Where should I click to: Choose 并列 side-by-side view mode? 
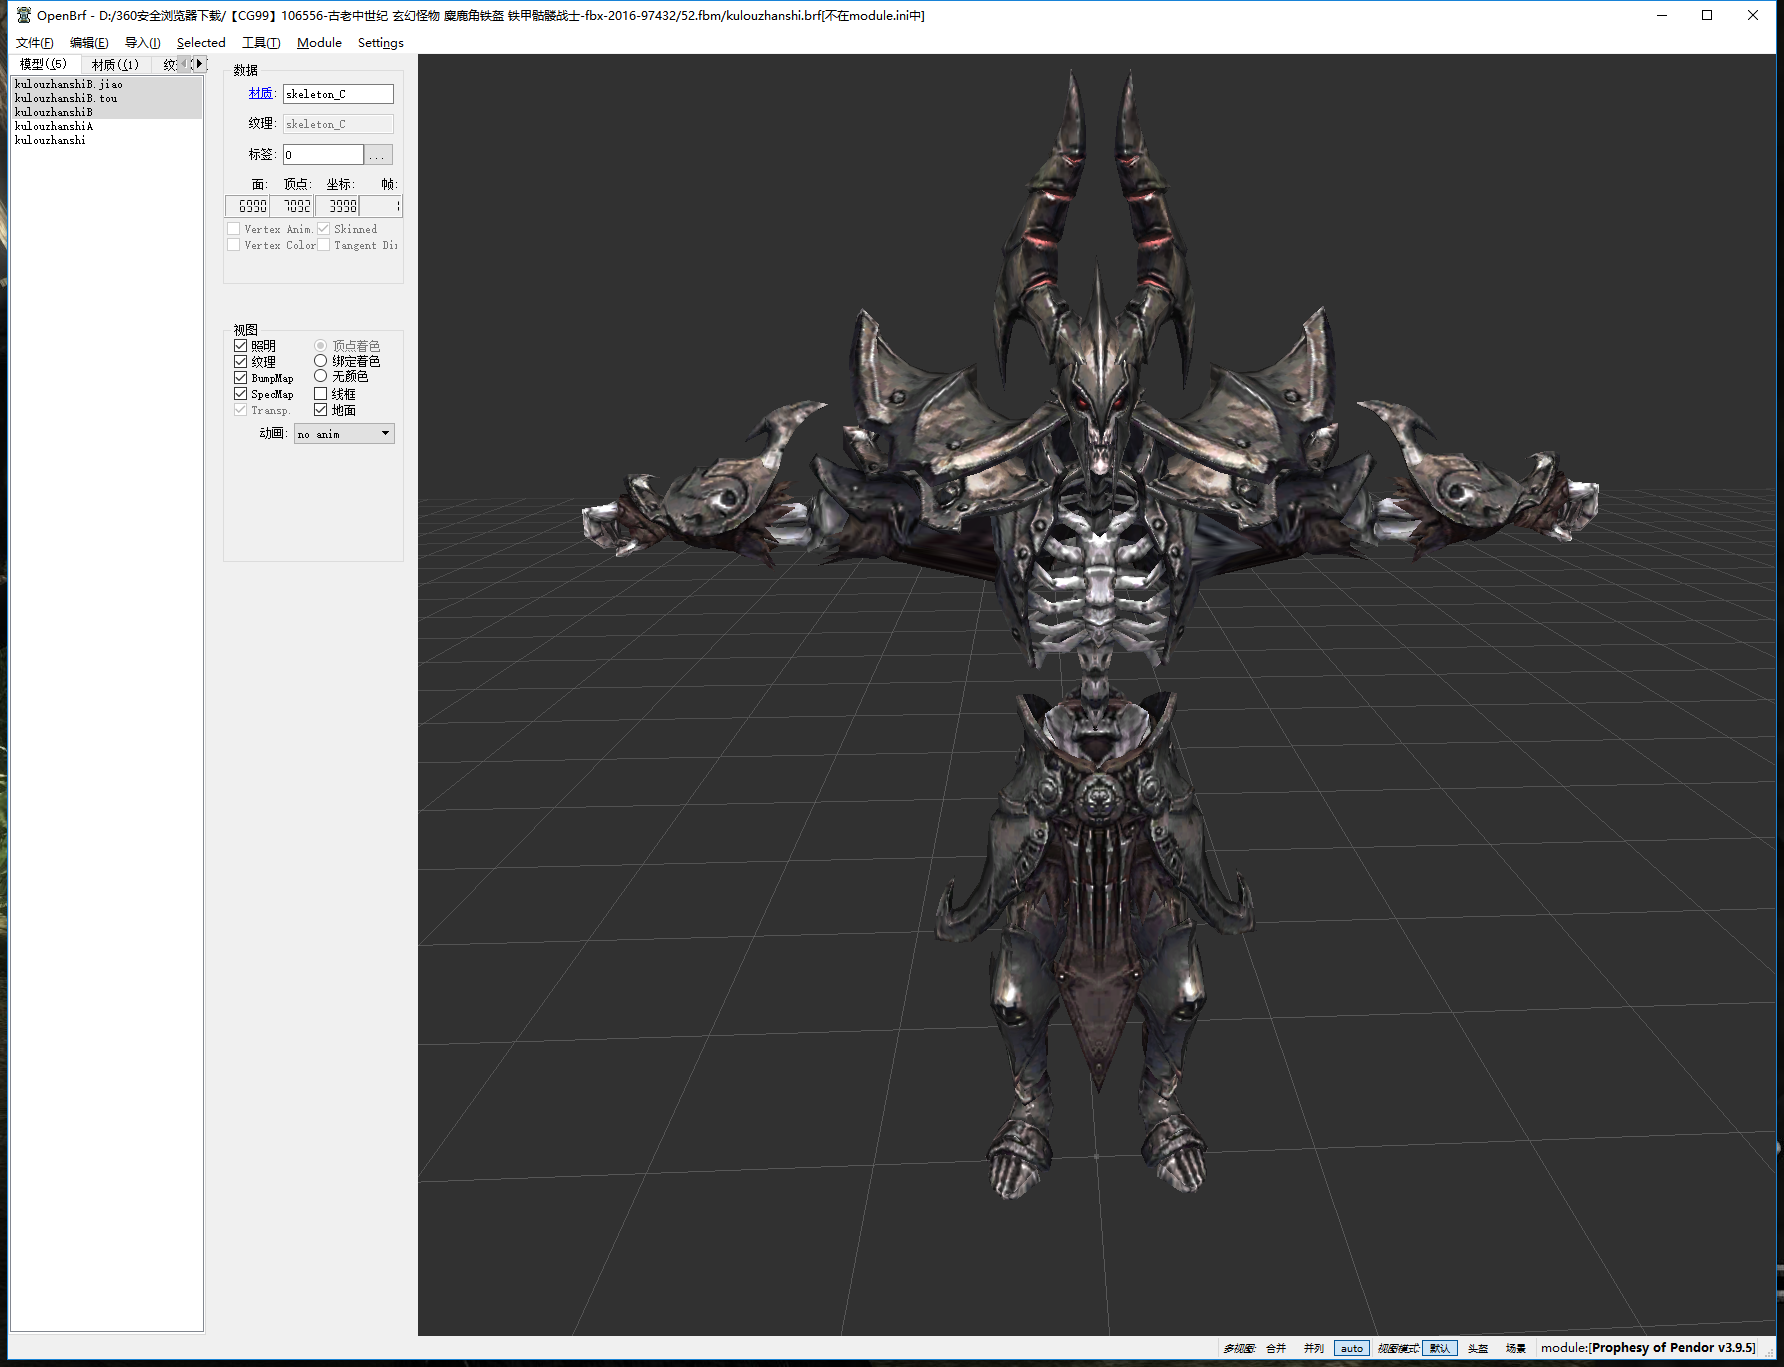click(x=1314, y=1348)
